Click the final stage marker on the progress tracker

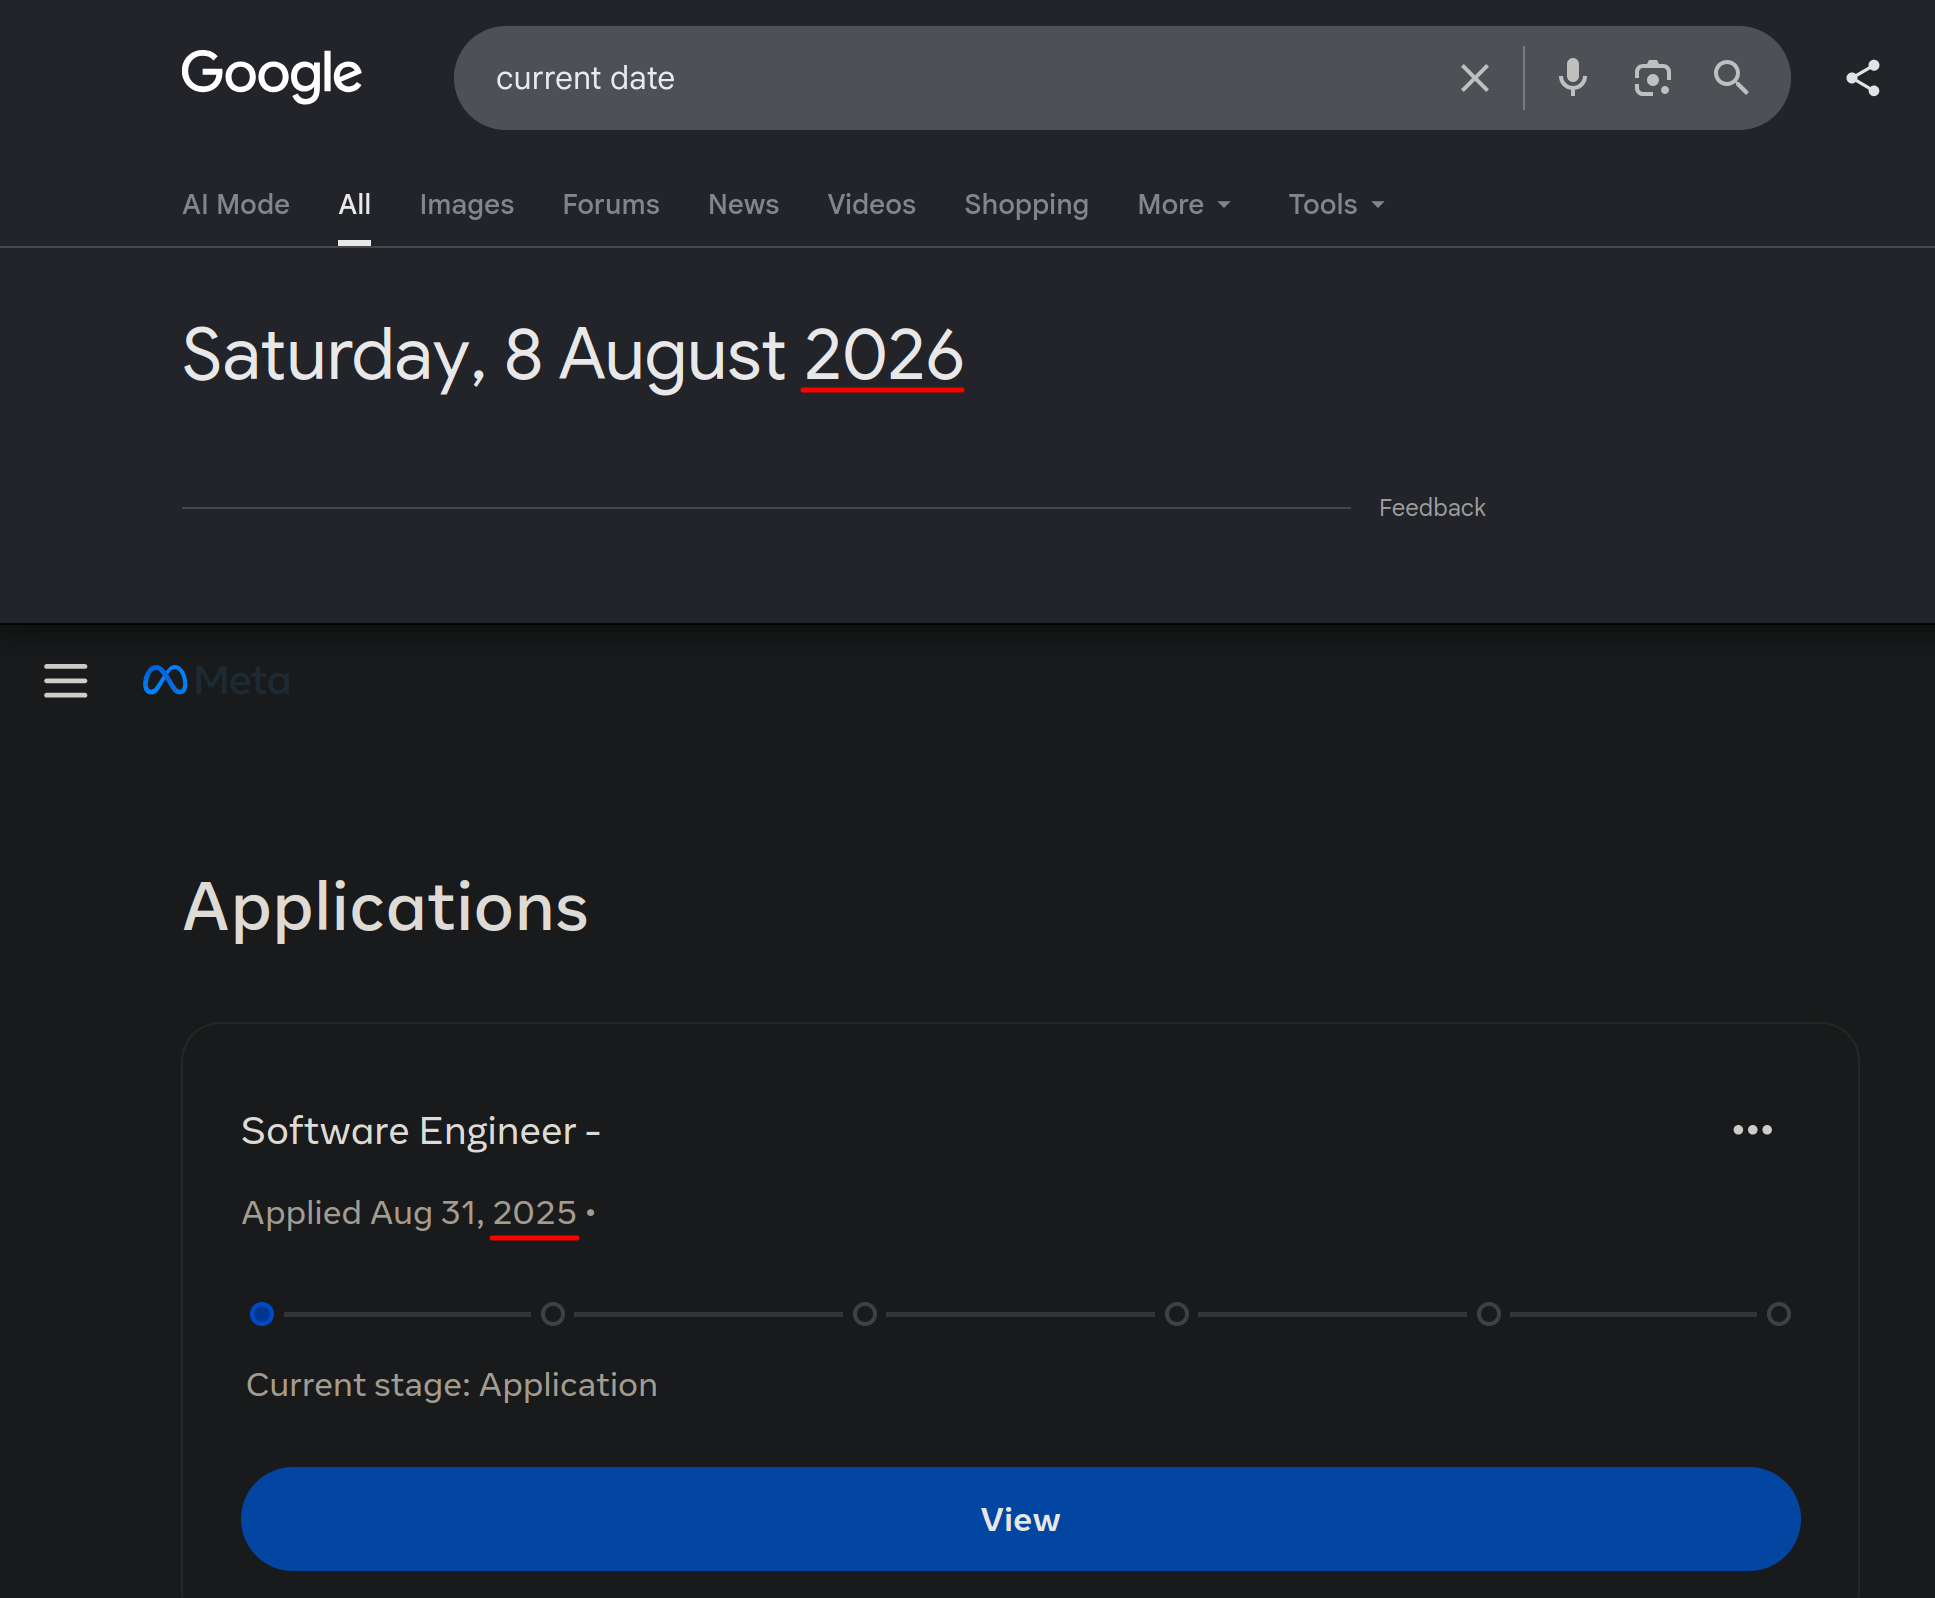click(1779, 1314)
